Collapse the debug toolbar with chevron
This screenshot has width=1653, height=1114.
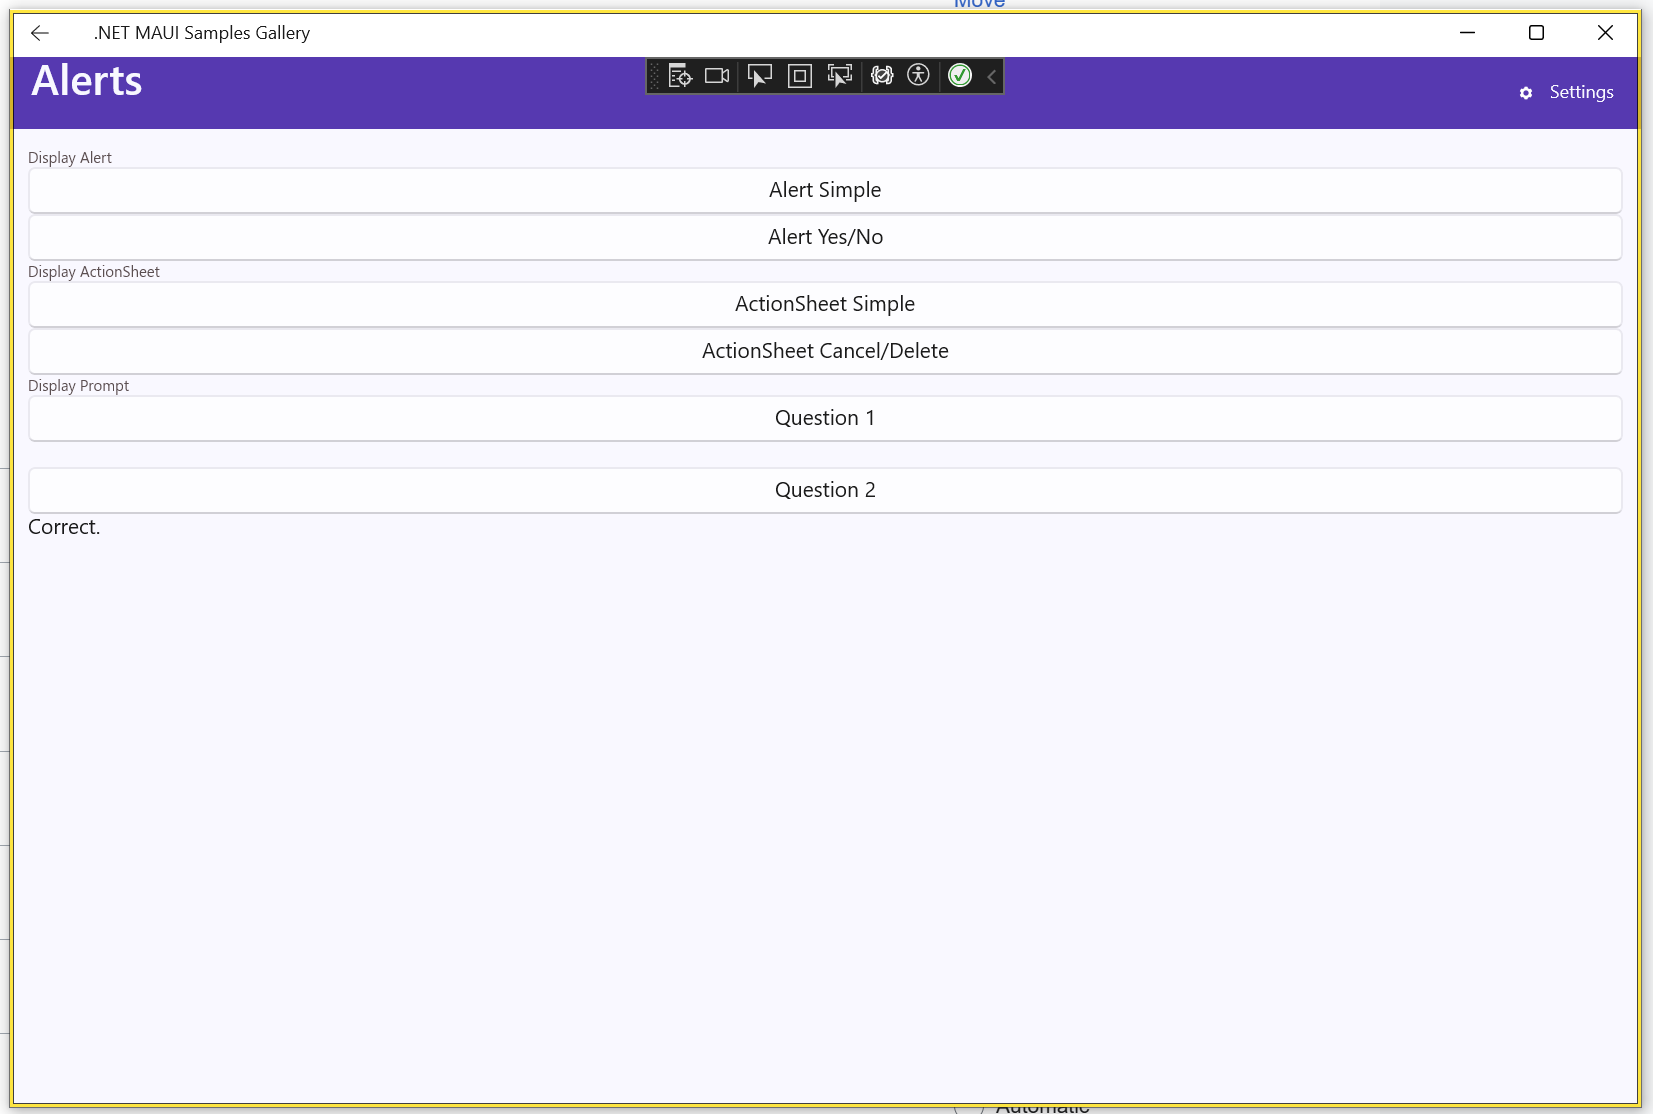tap(991, 76)
